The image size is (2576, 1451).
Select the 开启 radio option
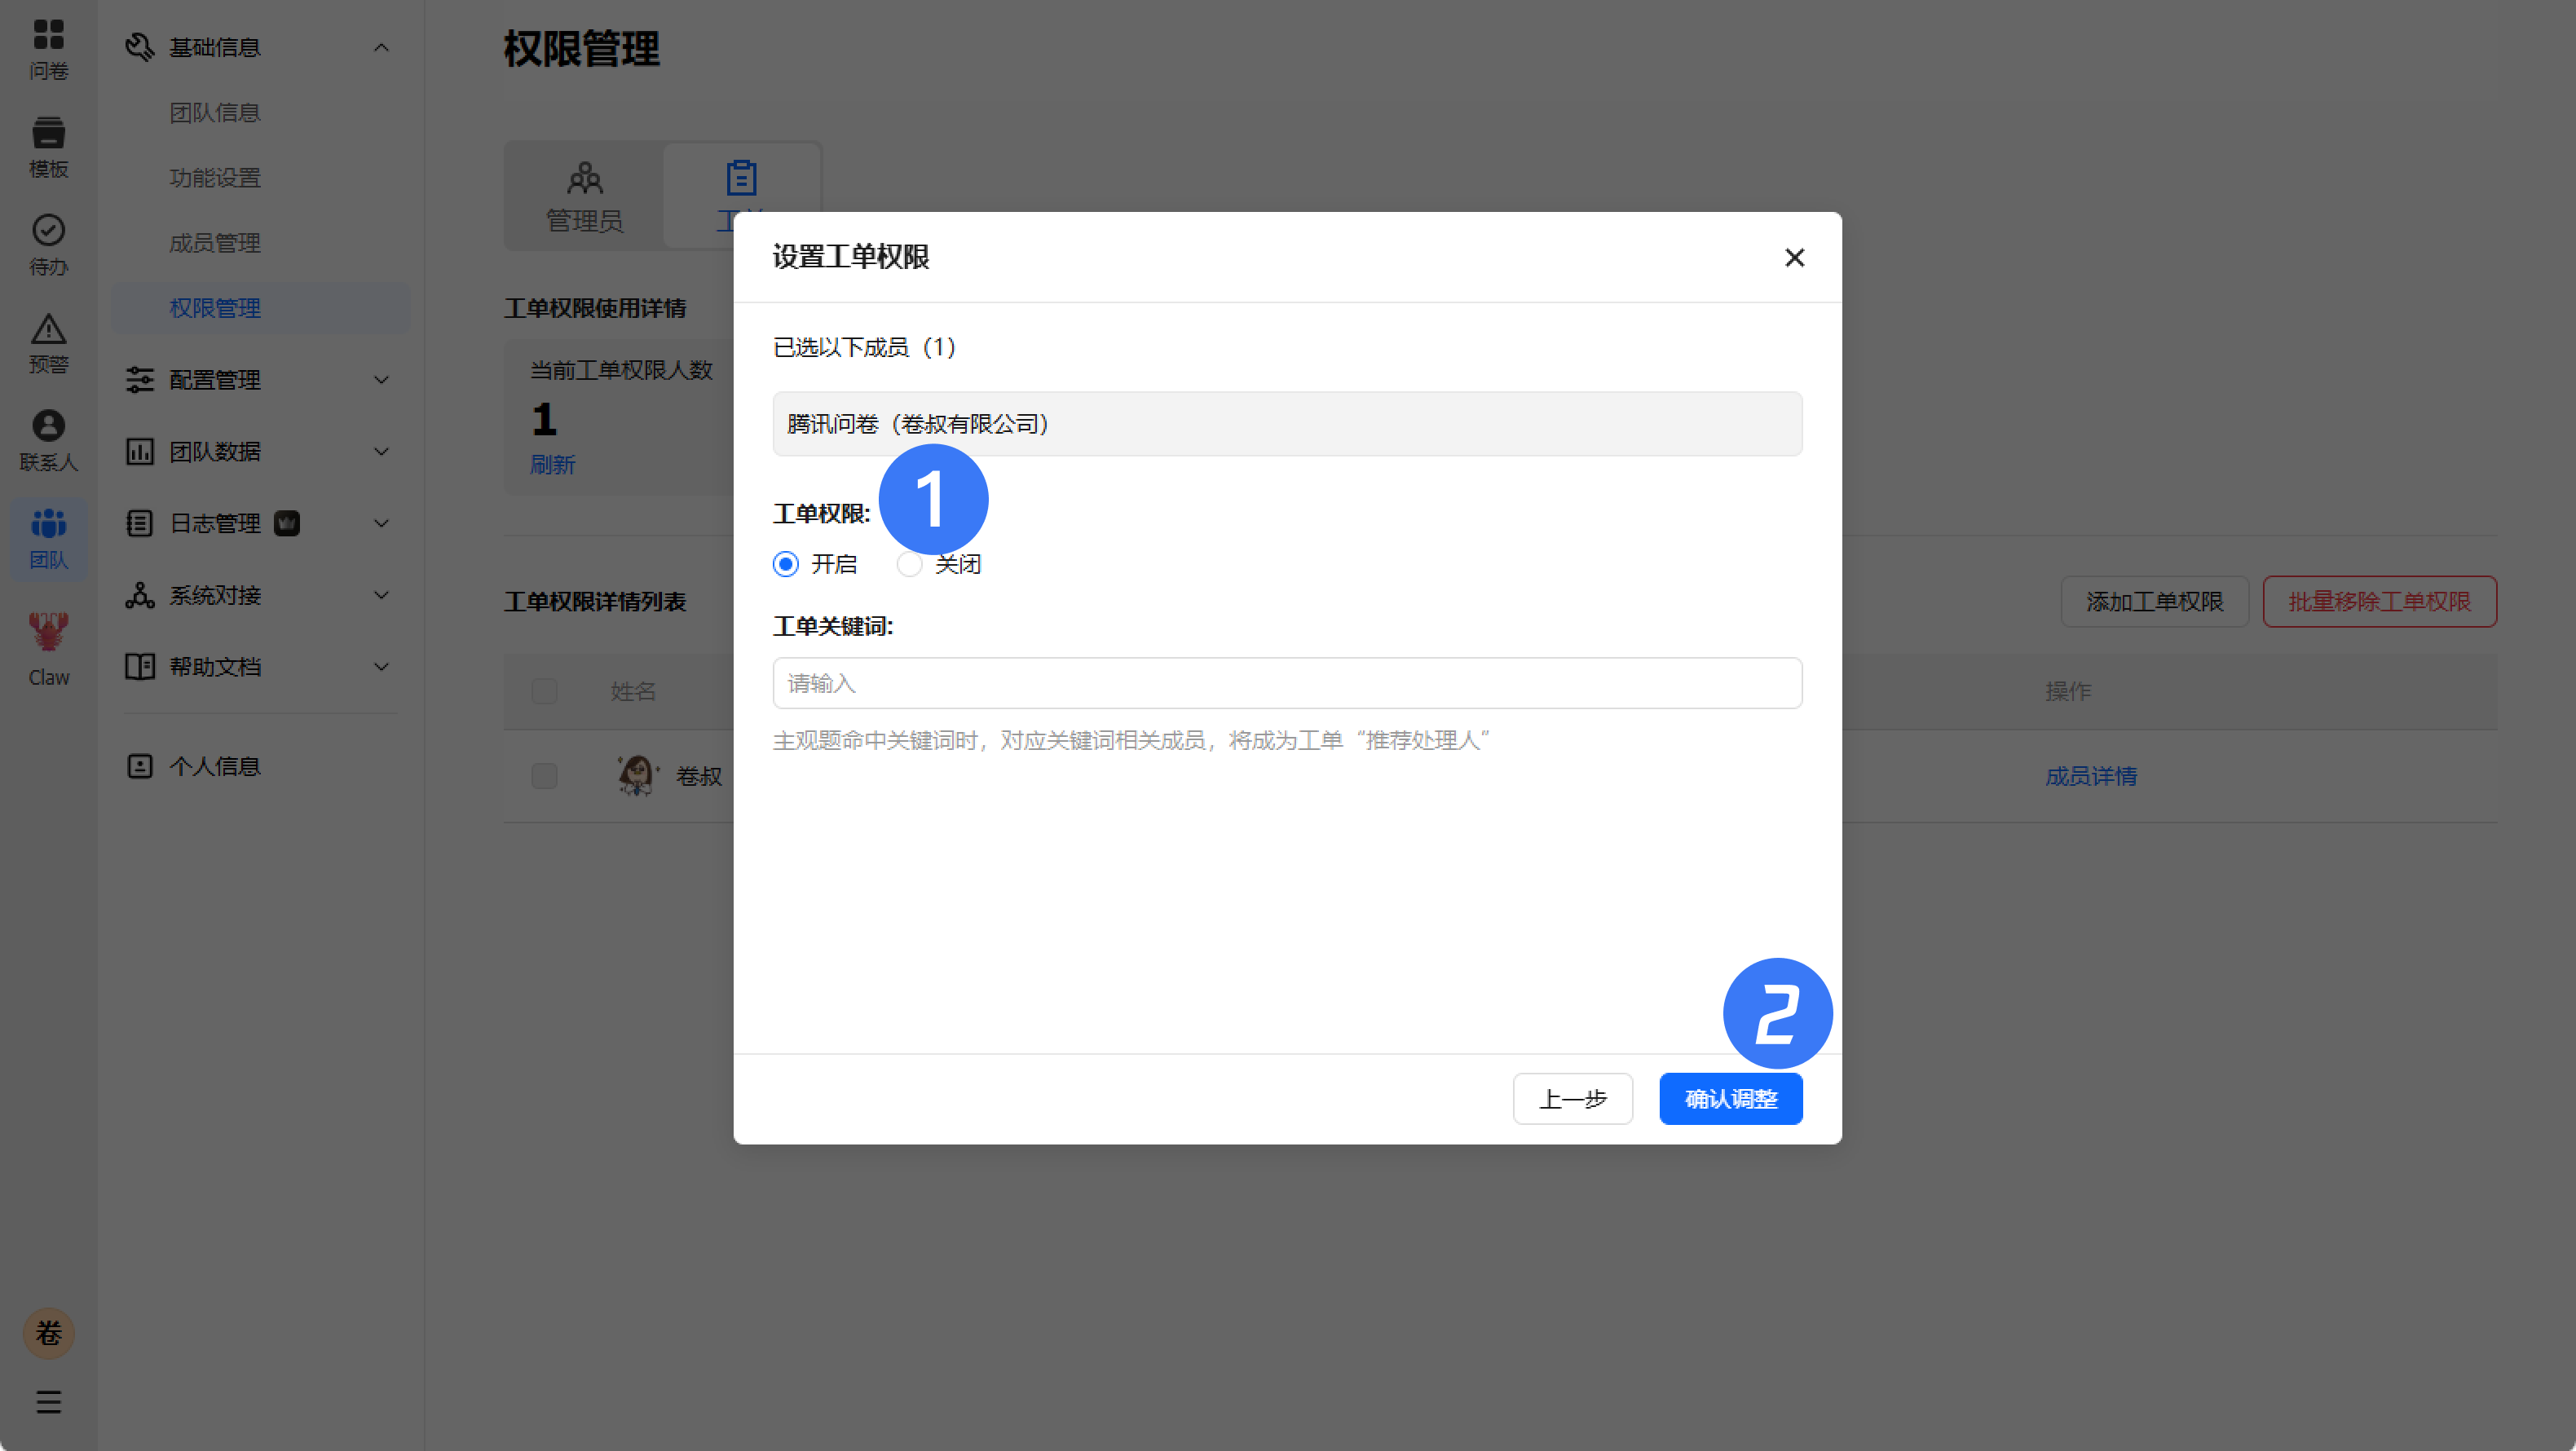[x=786, y=565]
